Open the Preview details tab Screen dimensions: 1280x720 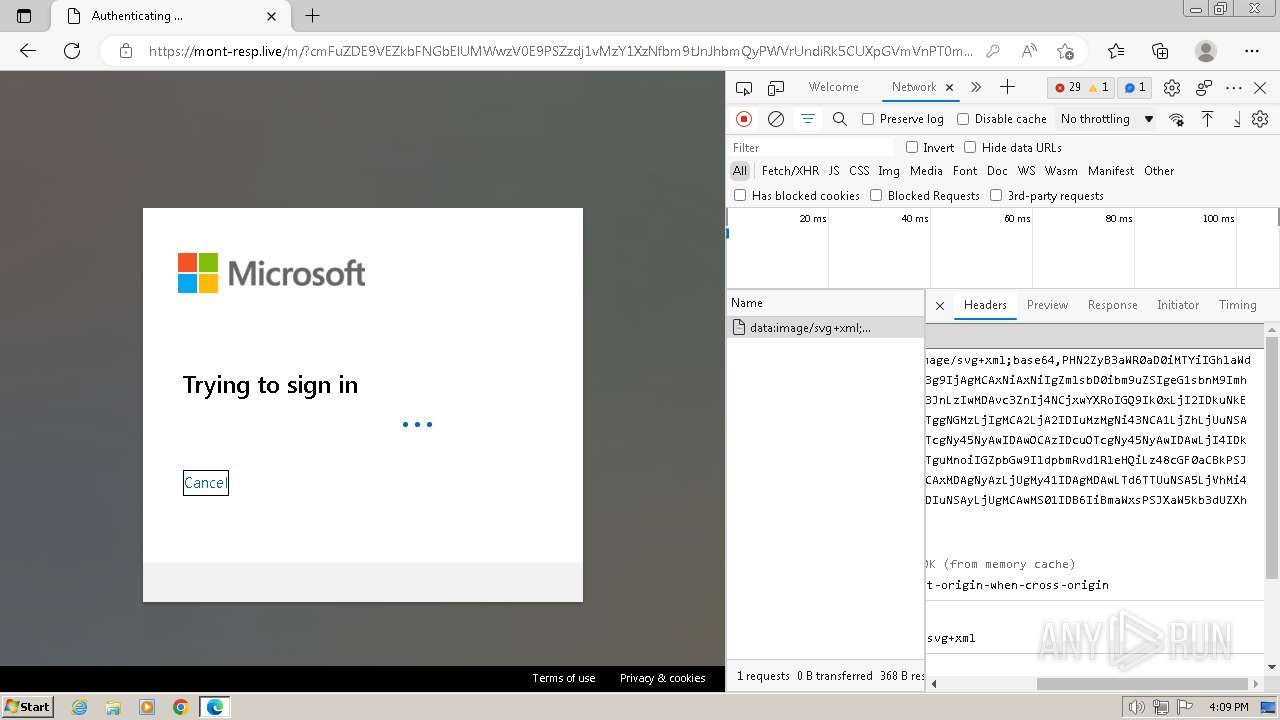pos(1047,305)
